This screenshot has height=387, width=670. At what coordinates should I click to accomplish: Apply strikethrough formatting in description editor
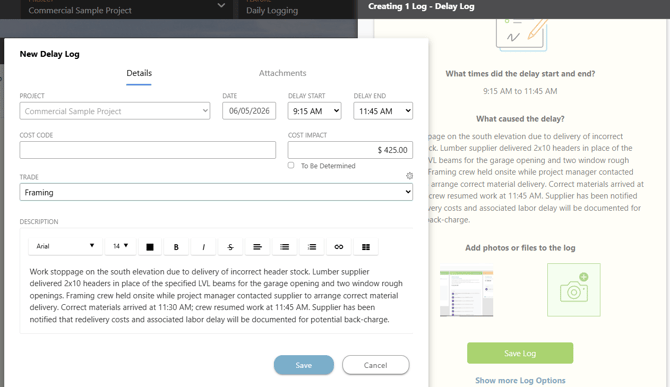[x=230, y=247]
